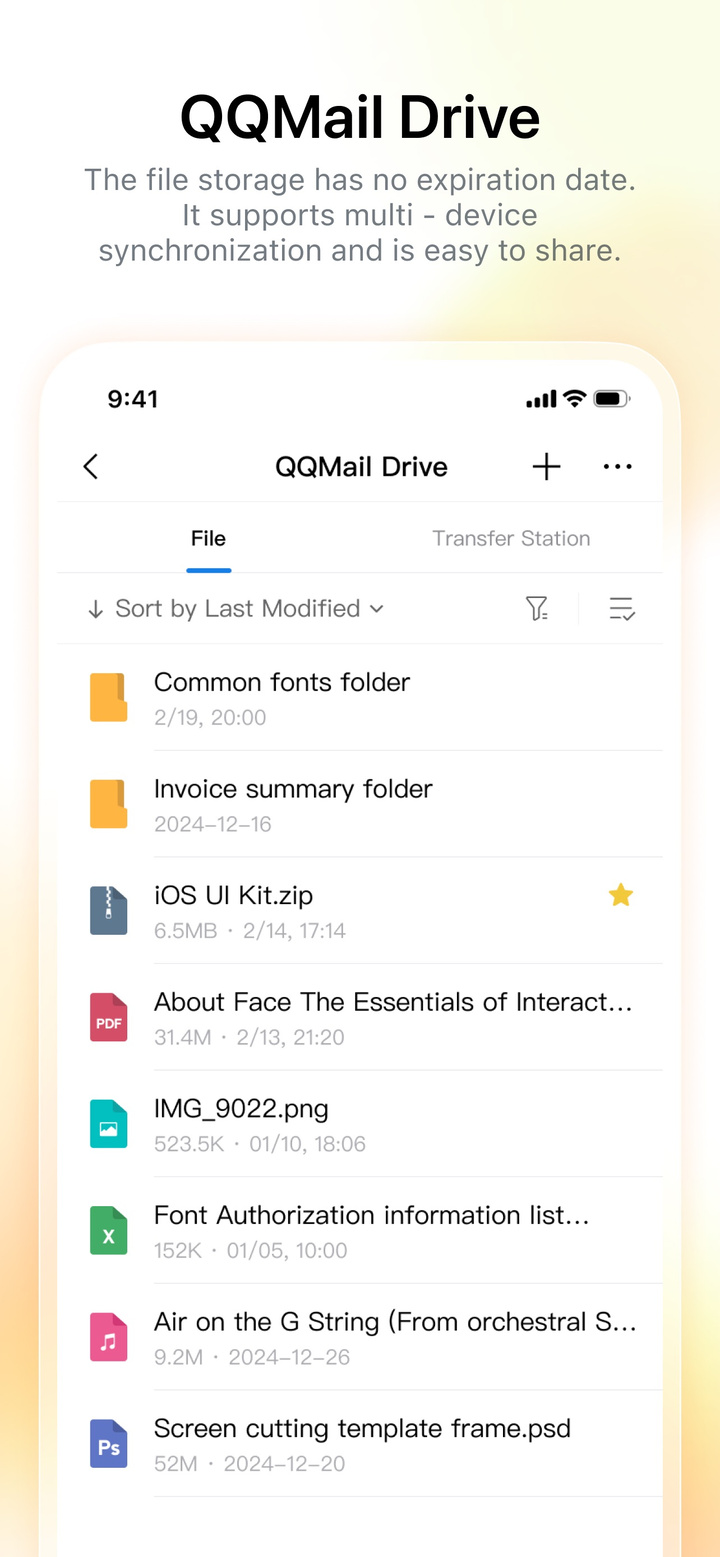Screen dimensions: 720x1557
Task: Open Common fonts folder
Action: (x=360, y=698)
